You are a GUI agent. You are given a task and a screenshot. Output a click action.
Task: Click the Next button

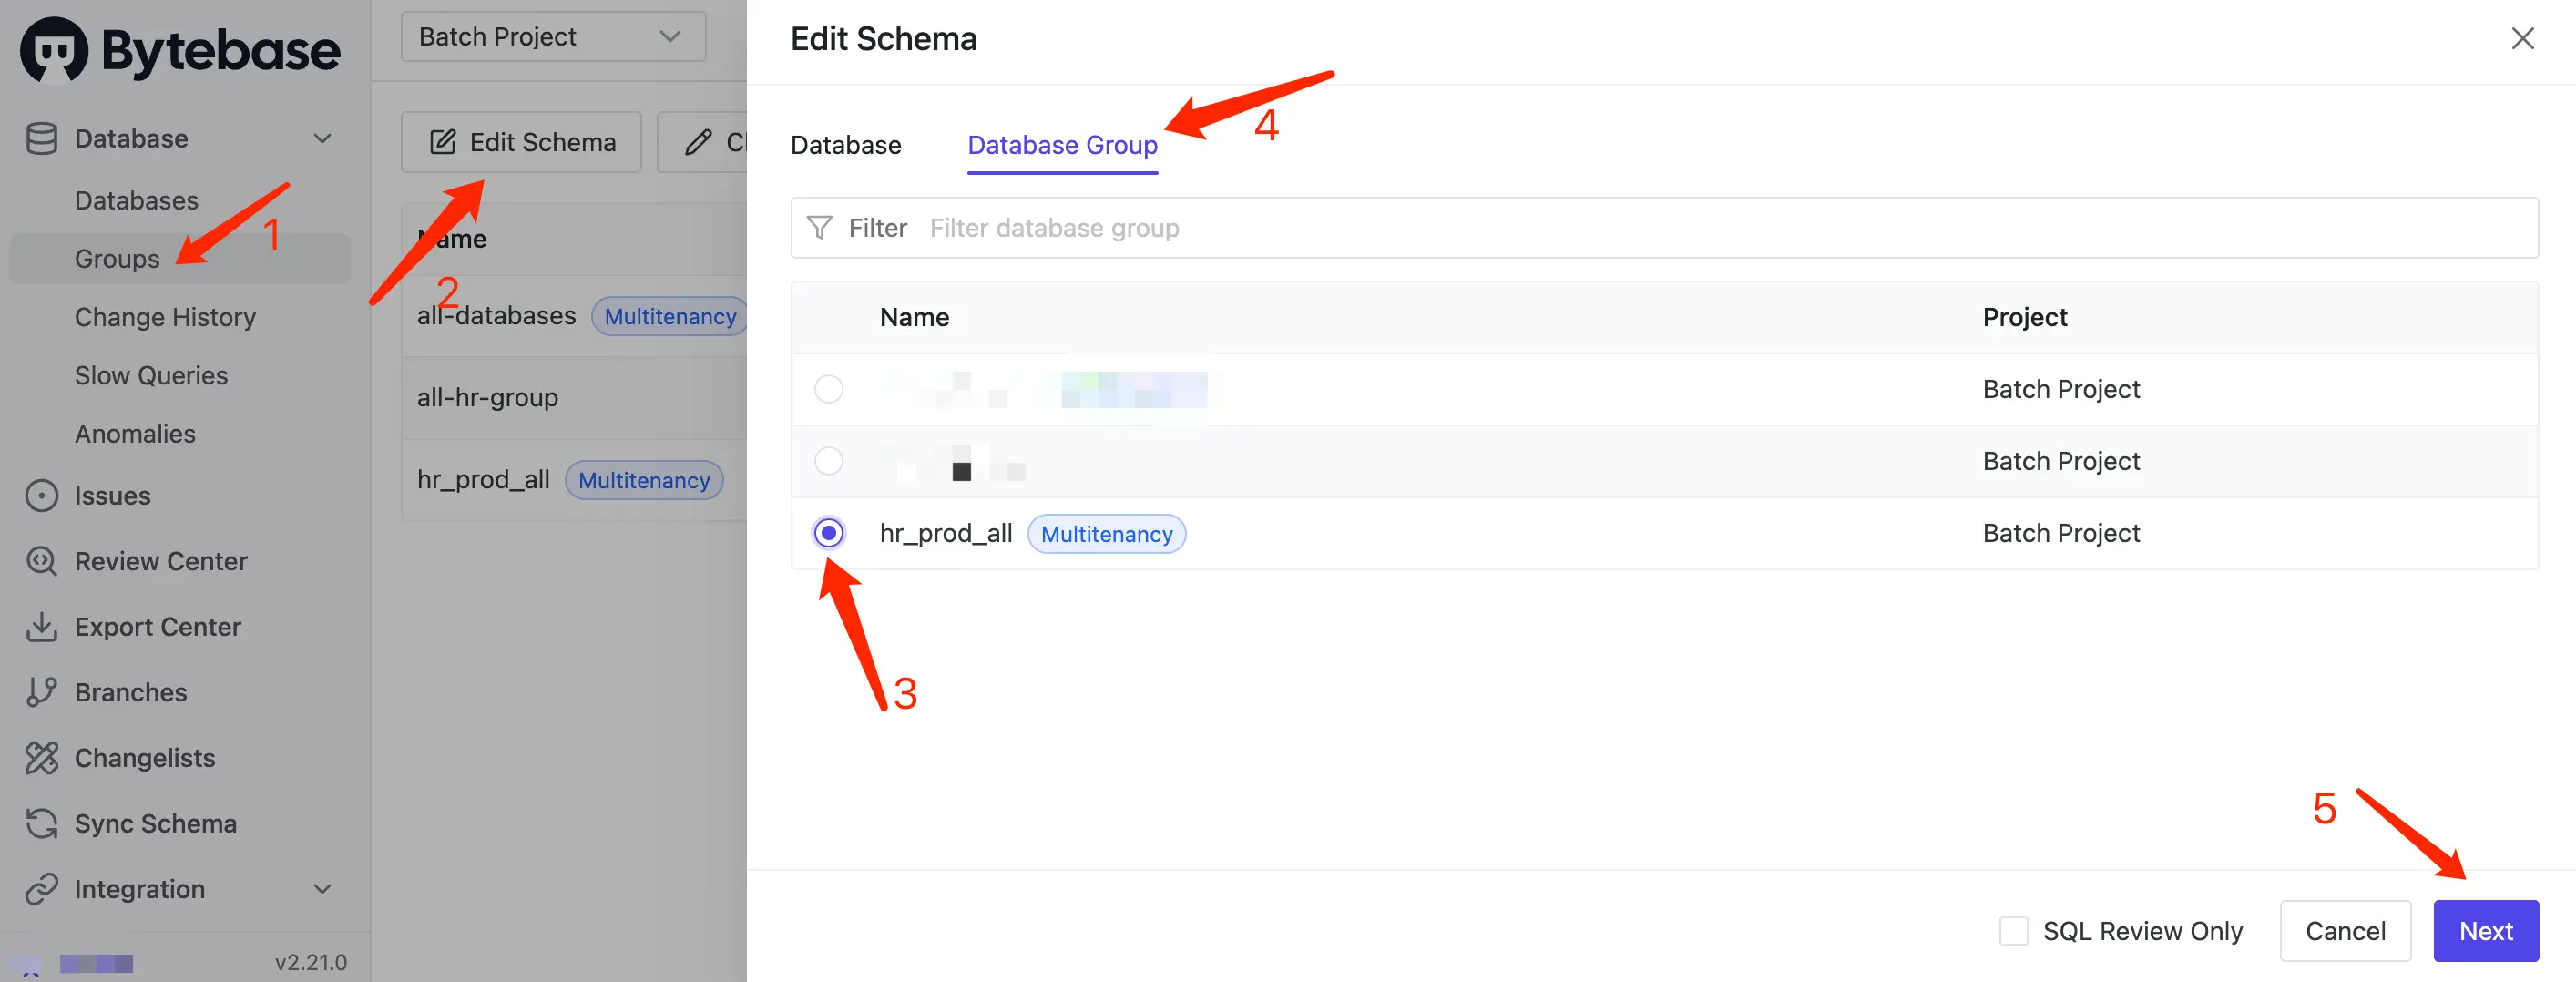2485,931
